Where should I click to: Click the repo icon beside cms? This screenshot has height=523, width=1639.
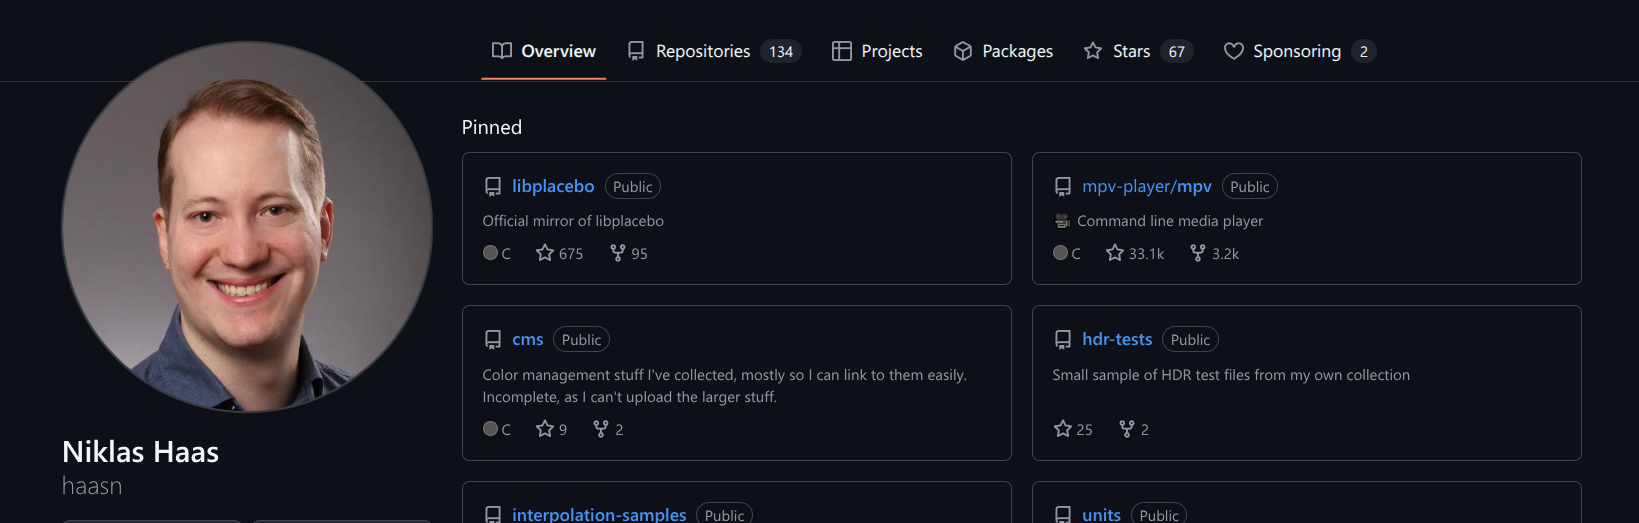pos(493,340)
